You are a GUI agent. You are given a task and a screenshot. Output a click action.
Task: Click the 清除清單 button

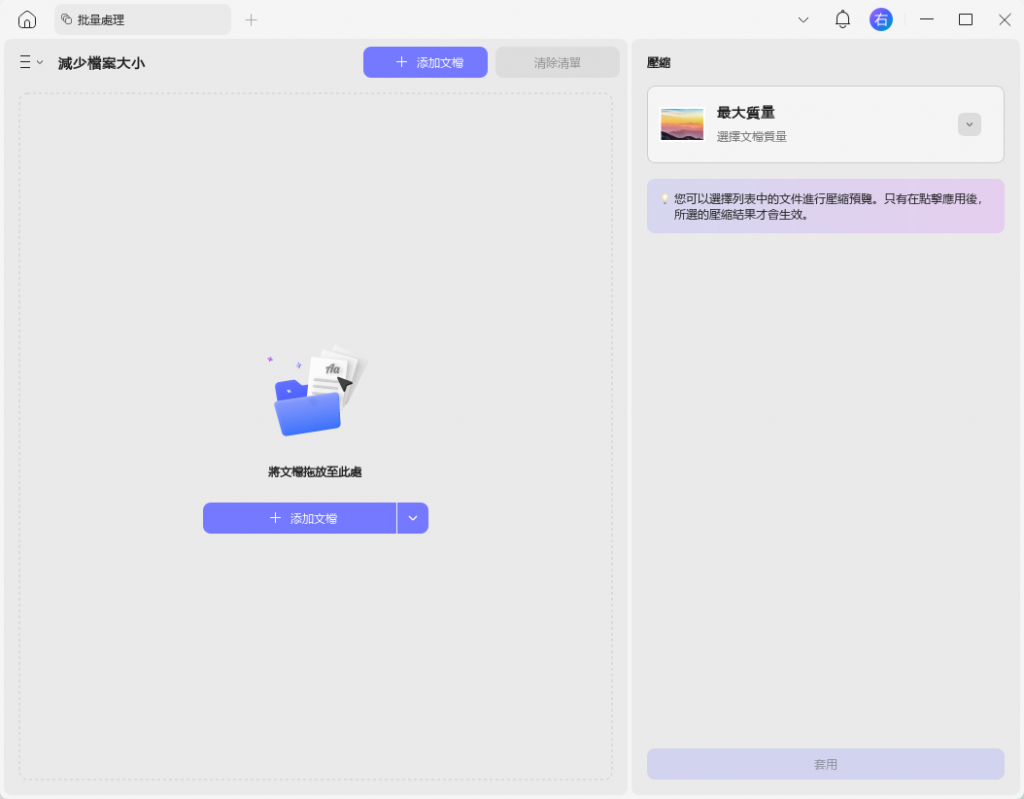(x=557, y=61)
